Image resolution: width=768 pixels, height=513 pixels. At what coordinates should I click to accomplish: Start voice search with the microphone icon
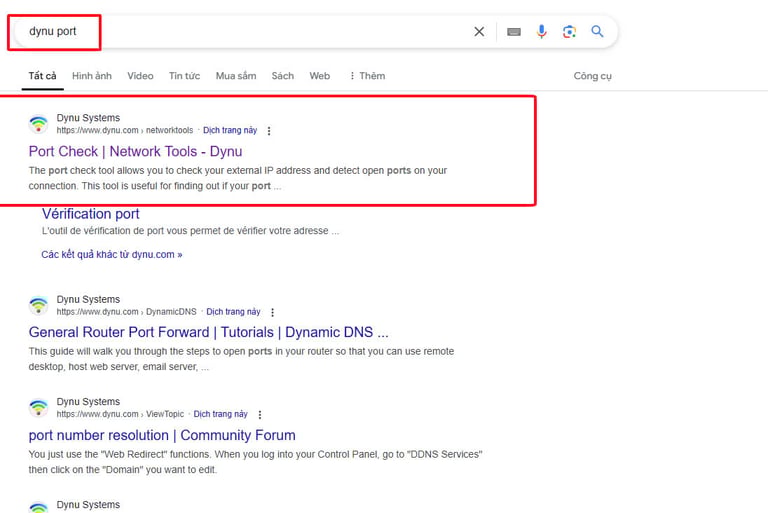(541, 32)
